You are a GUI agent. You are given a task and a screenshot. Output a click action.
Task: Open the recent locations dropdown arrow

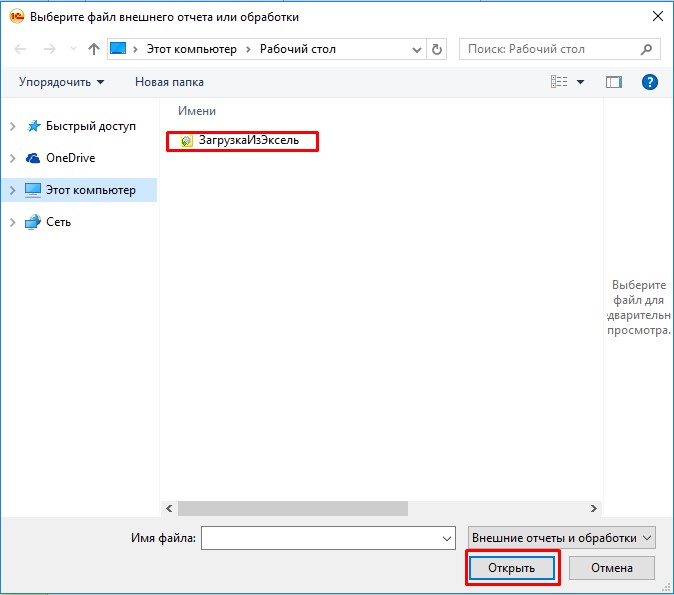click(x=73, y=49)
